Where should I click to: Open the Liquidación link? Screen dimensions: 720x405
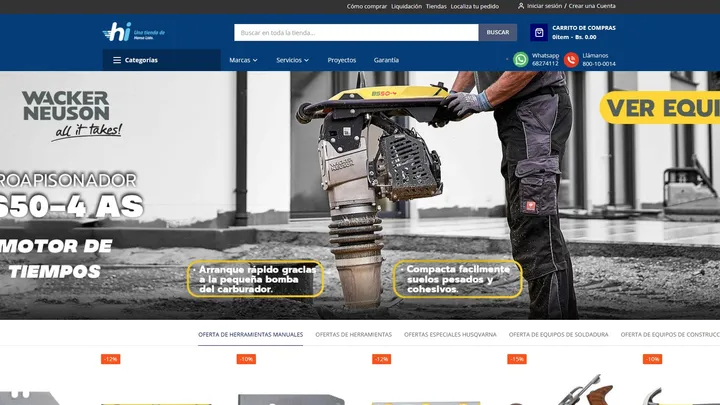click(x=406, y=6)
